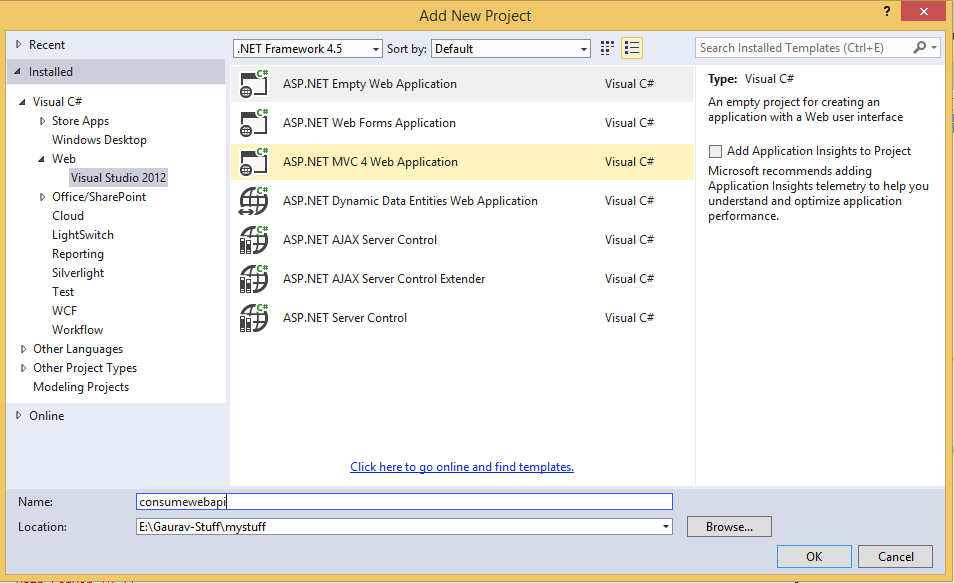Select the WCF category
Viewport: 954px width, 583px height.
coord(64,311)
